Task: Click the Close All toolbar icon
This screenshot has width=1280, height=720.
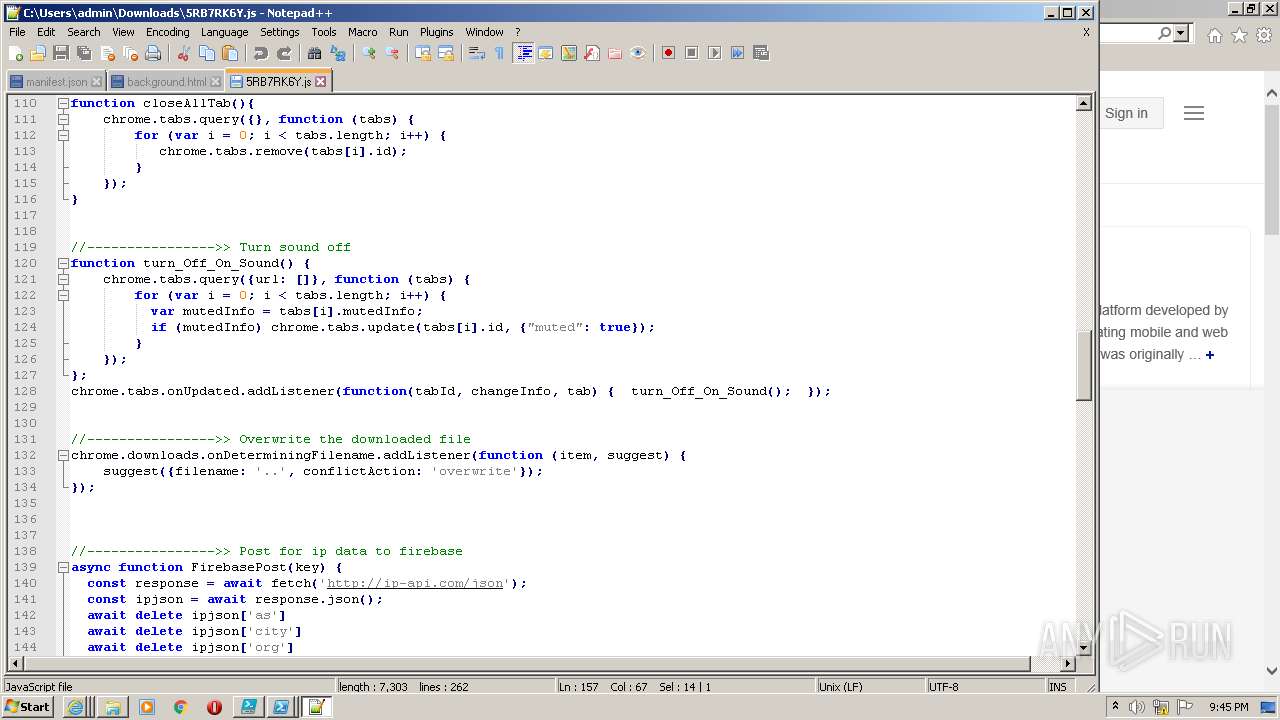Action: 130,53
